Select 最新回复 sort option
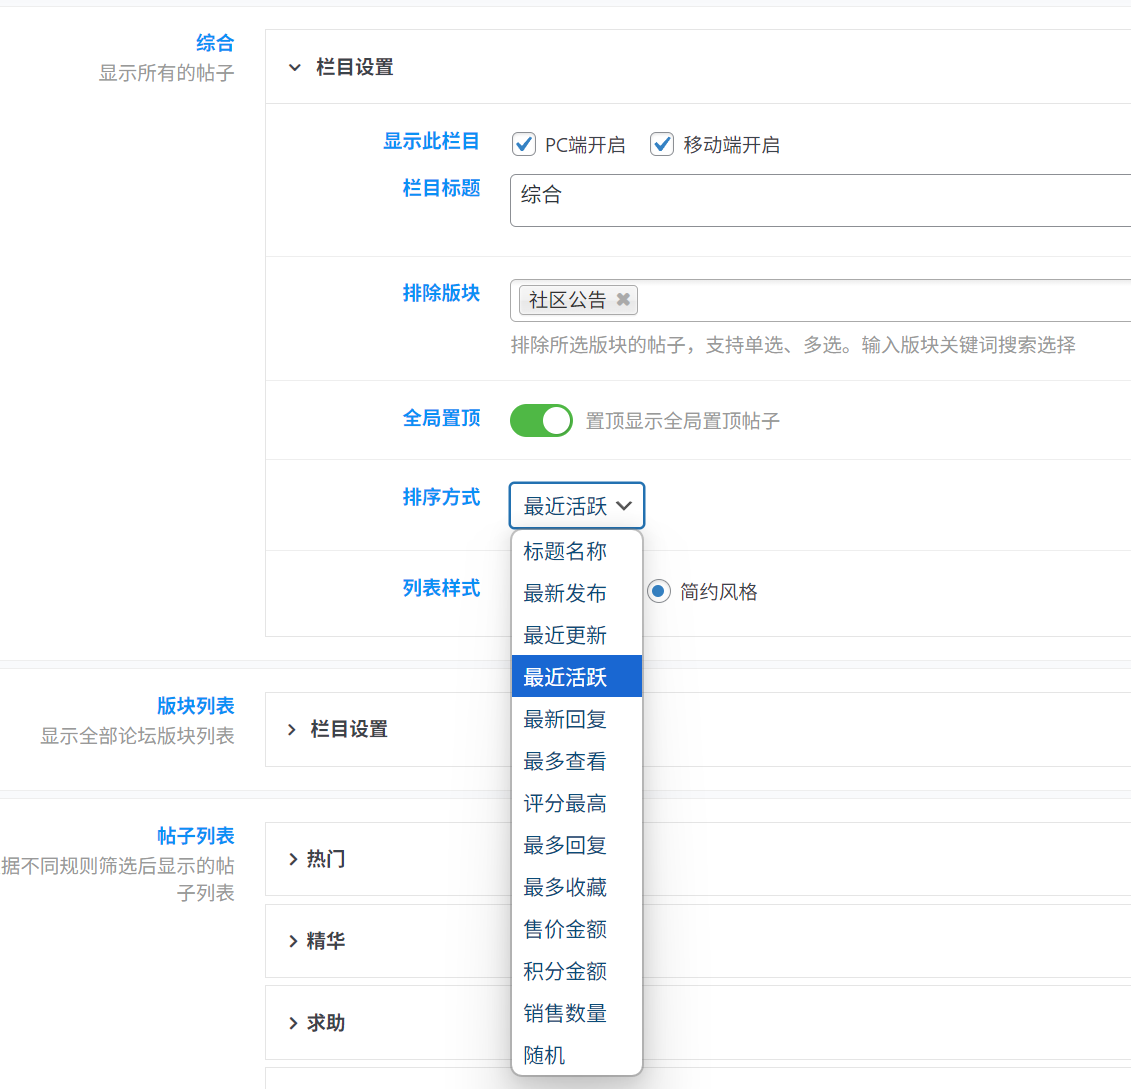The image size is (1131, 1089). click(565, 719)
